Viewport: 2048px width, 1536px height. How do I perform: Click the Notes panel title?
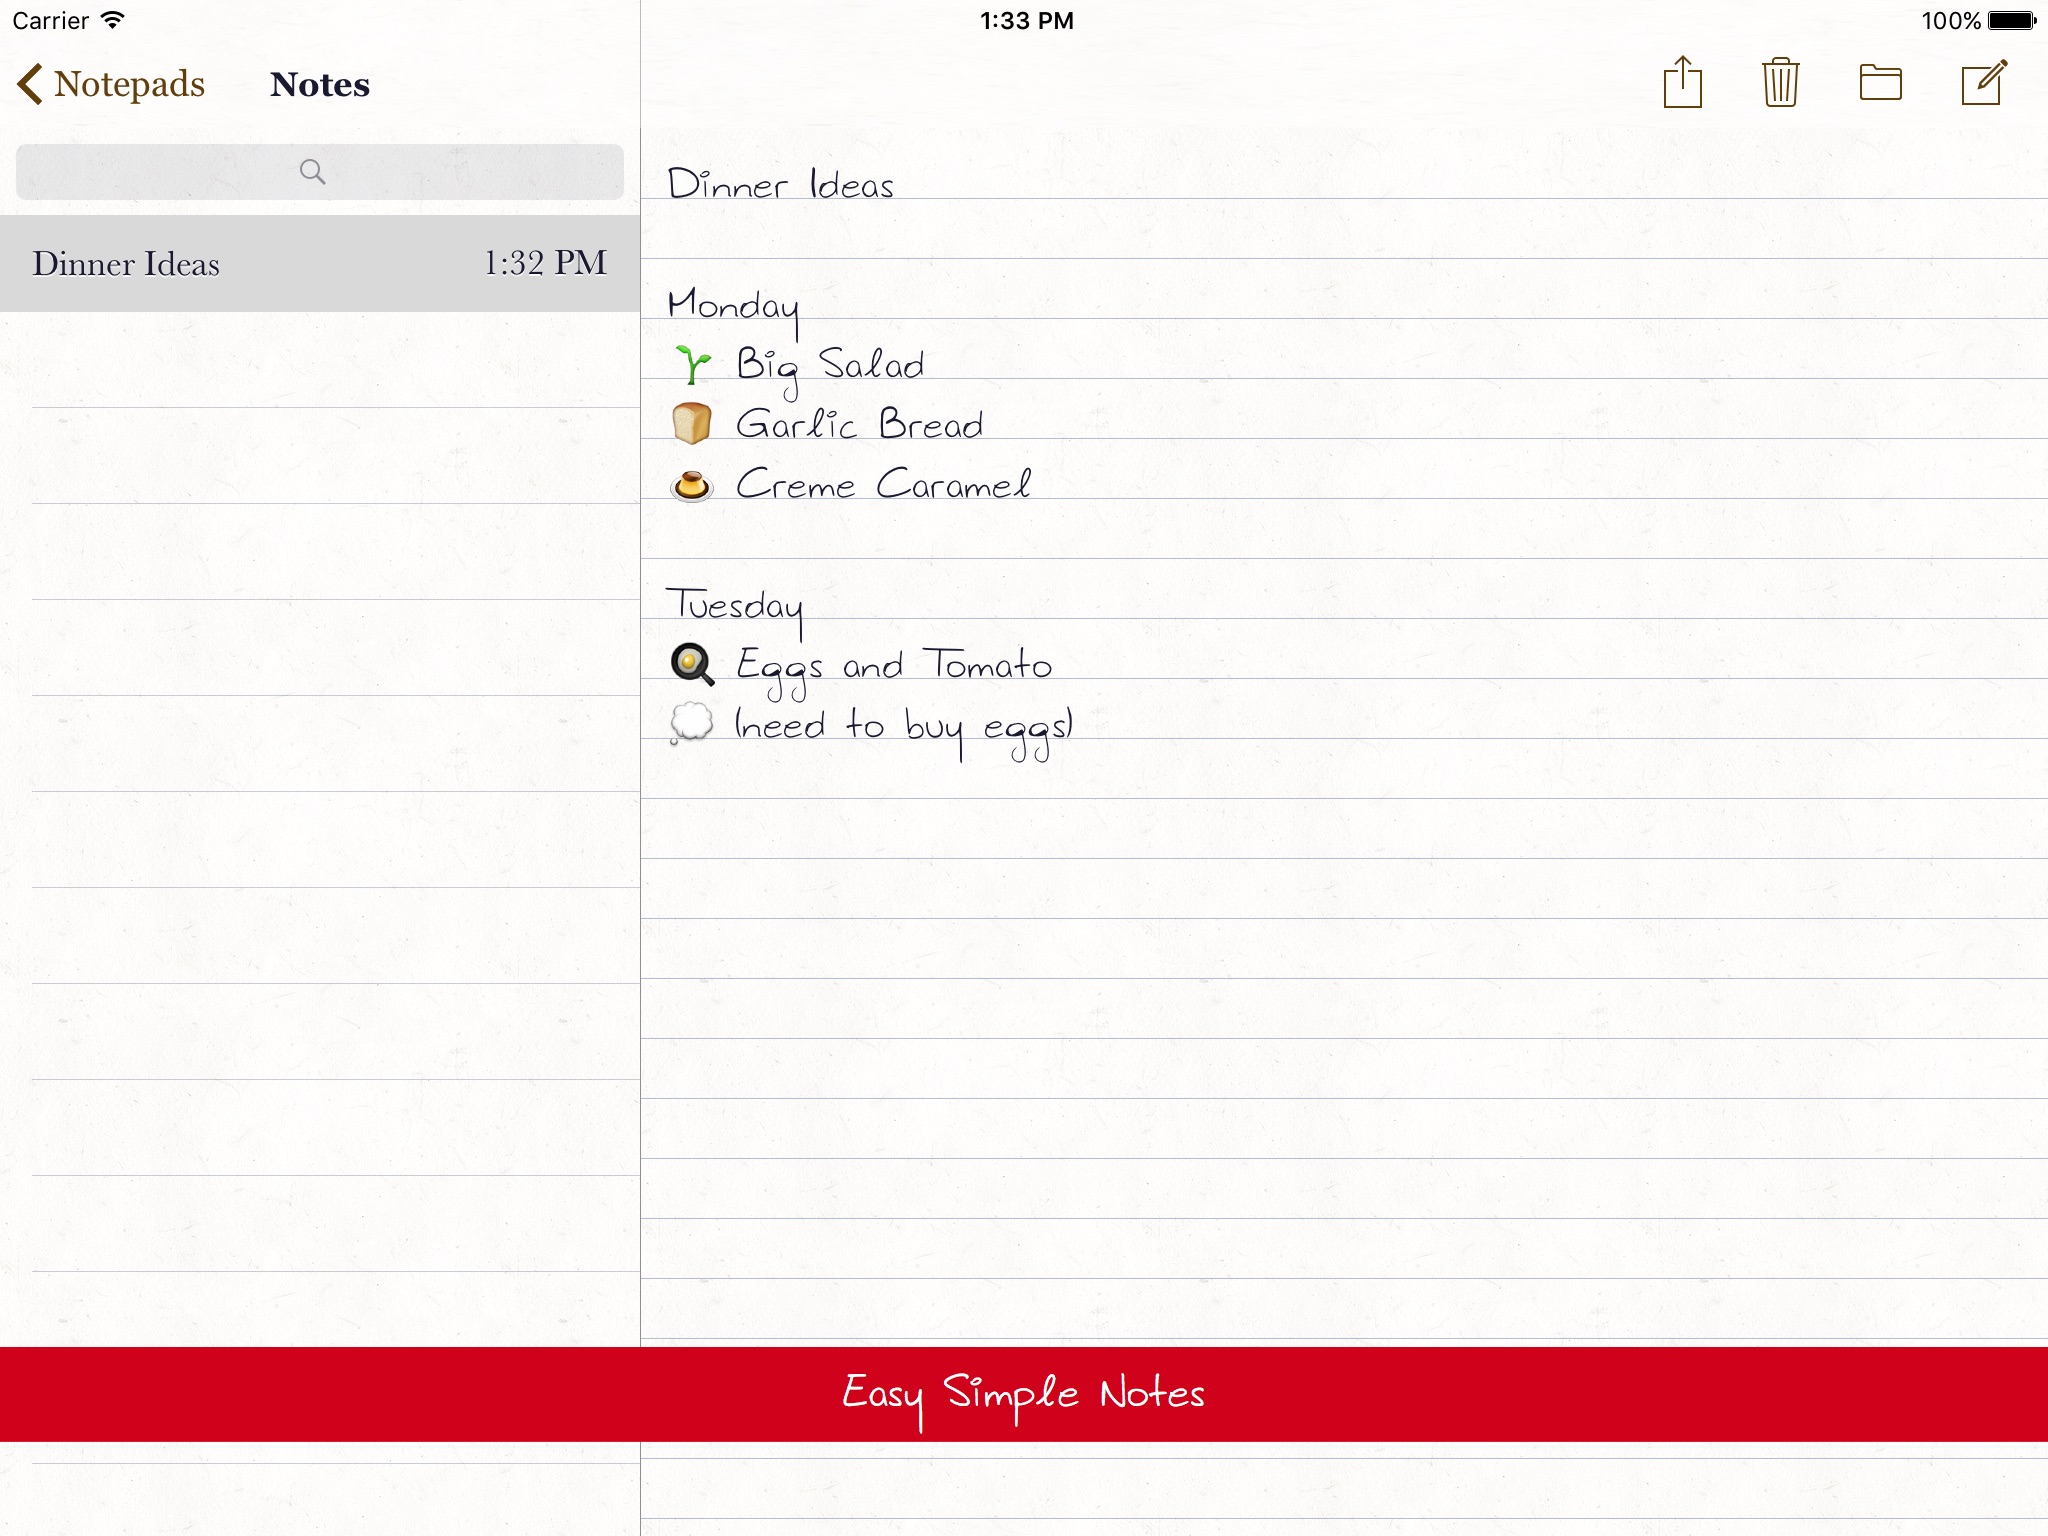coord(320,84)
